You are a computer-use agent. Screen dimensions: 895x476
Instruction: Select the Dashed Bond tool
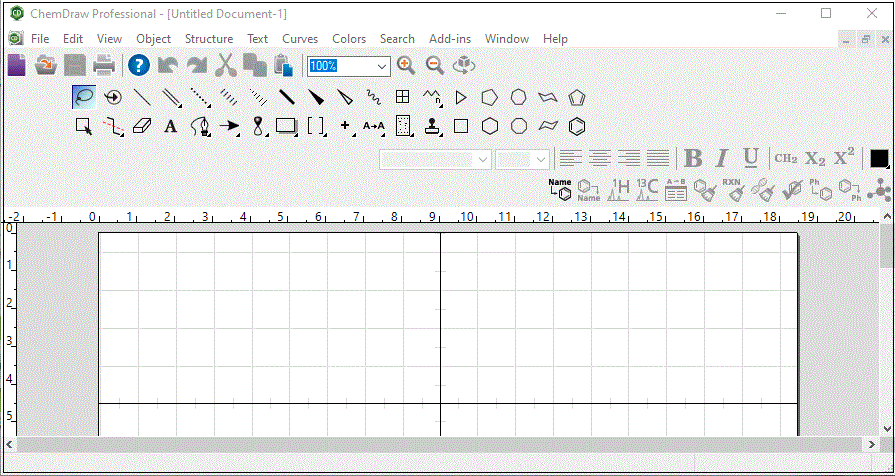click(x=200, y=97)
